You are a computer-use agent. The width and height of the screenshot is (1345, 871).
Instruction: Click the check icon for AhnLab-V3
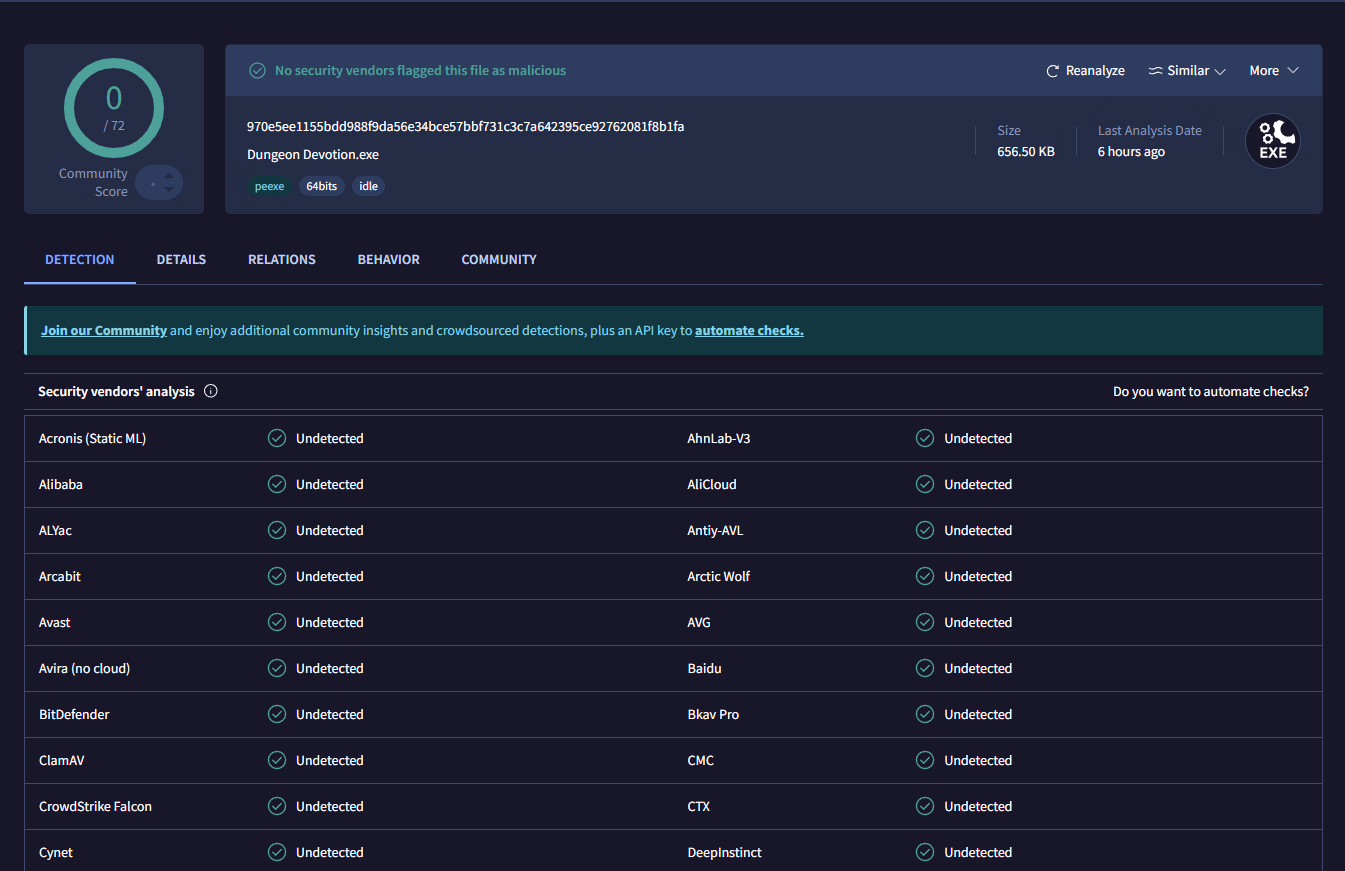[x=925, y=438]
